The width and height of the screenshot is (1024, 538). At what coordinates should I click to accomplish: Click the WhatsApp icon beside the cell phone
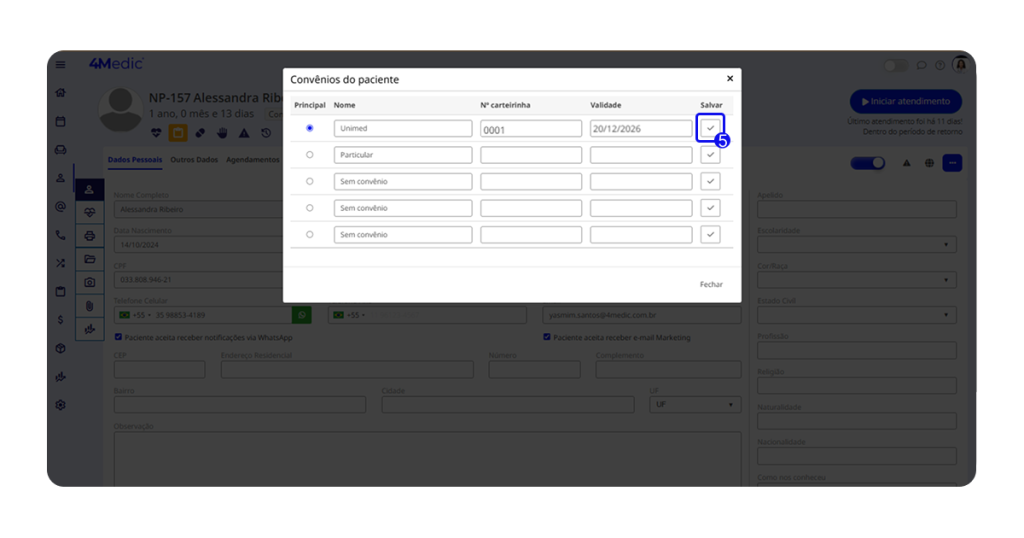click(301, 315)
